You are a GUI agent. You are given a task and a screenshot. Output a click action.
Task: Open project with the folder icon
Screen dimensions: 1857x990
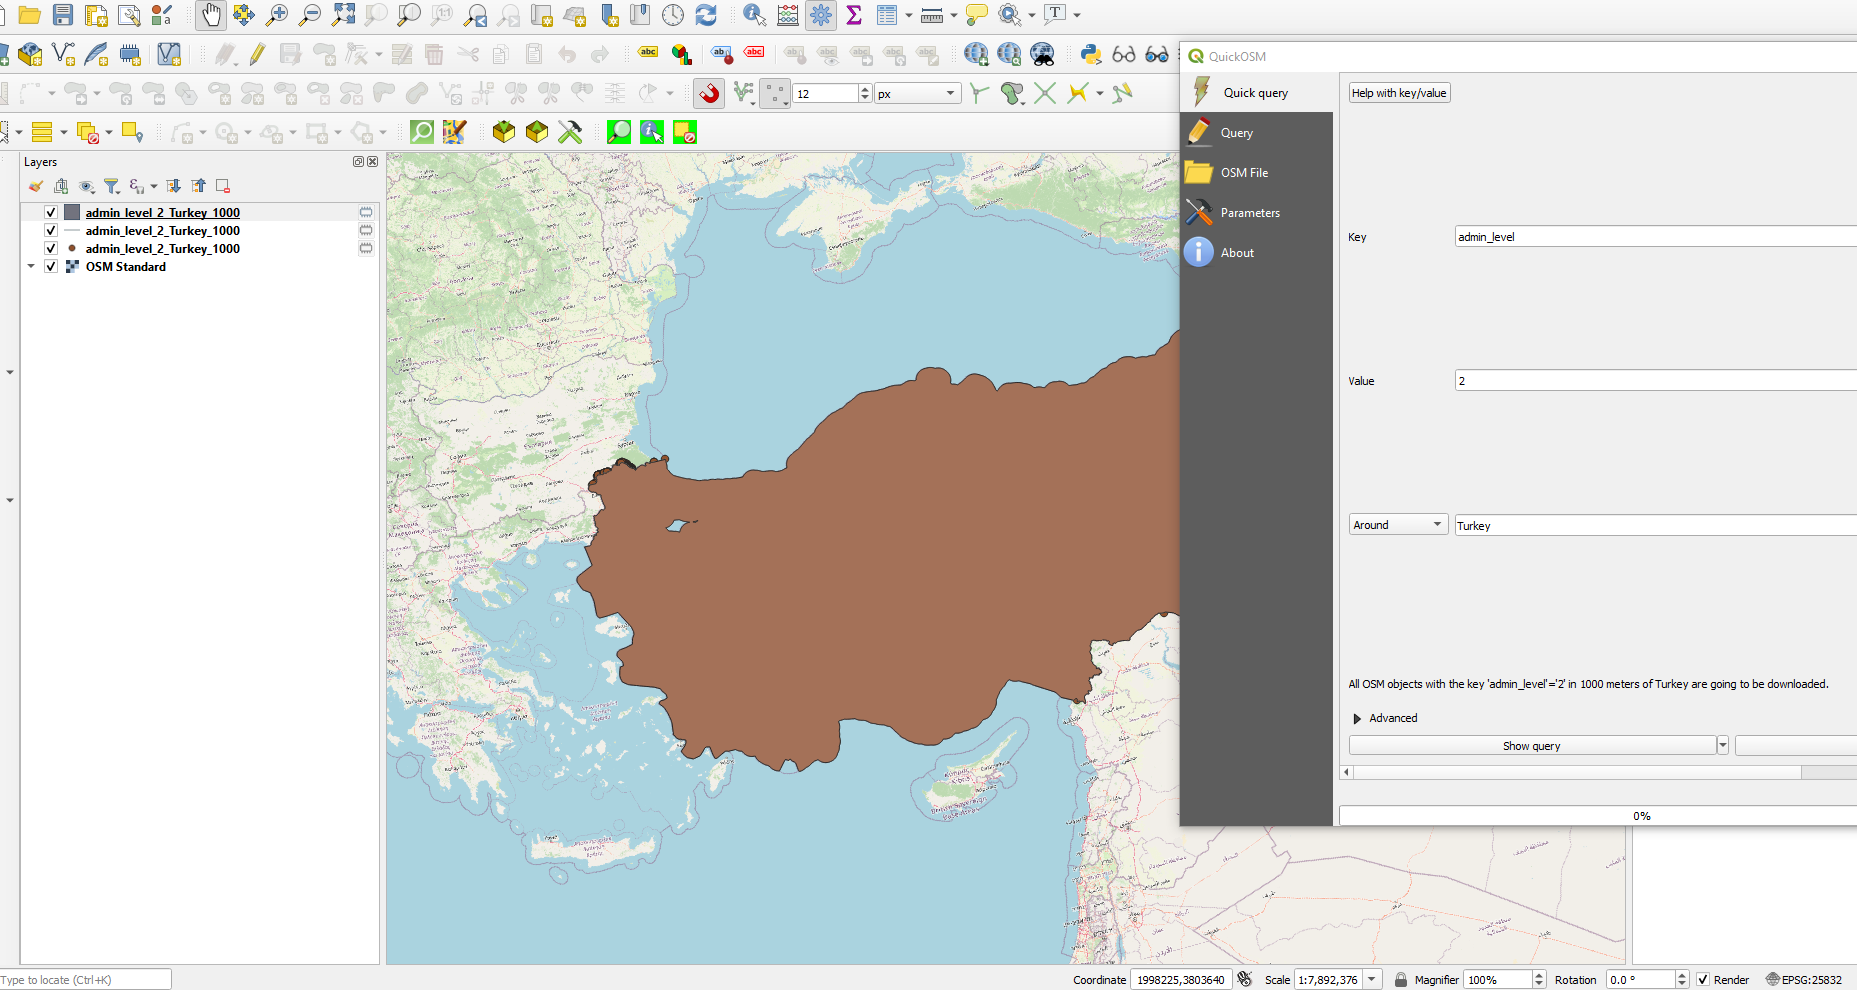tap(30, 15)
